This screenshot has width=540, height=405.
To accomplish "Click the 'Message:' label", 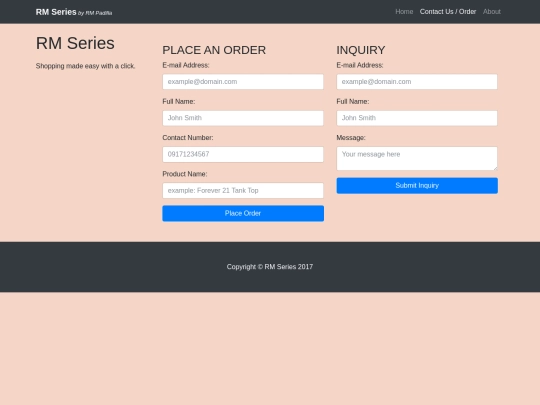I will (351, 138).
